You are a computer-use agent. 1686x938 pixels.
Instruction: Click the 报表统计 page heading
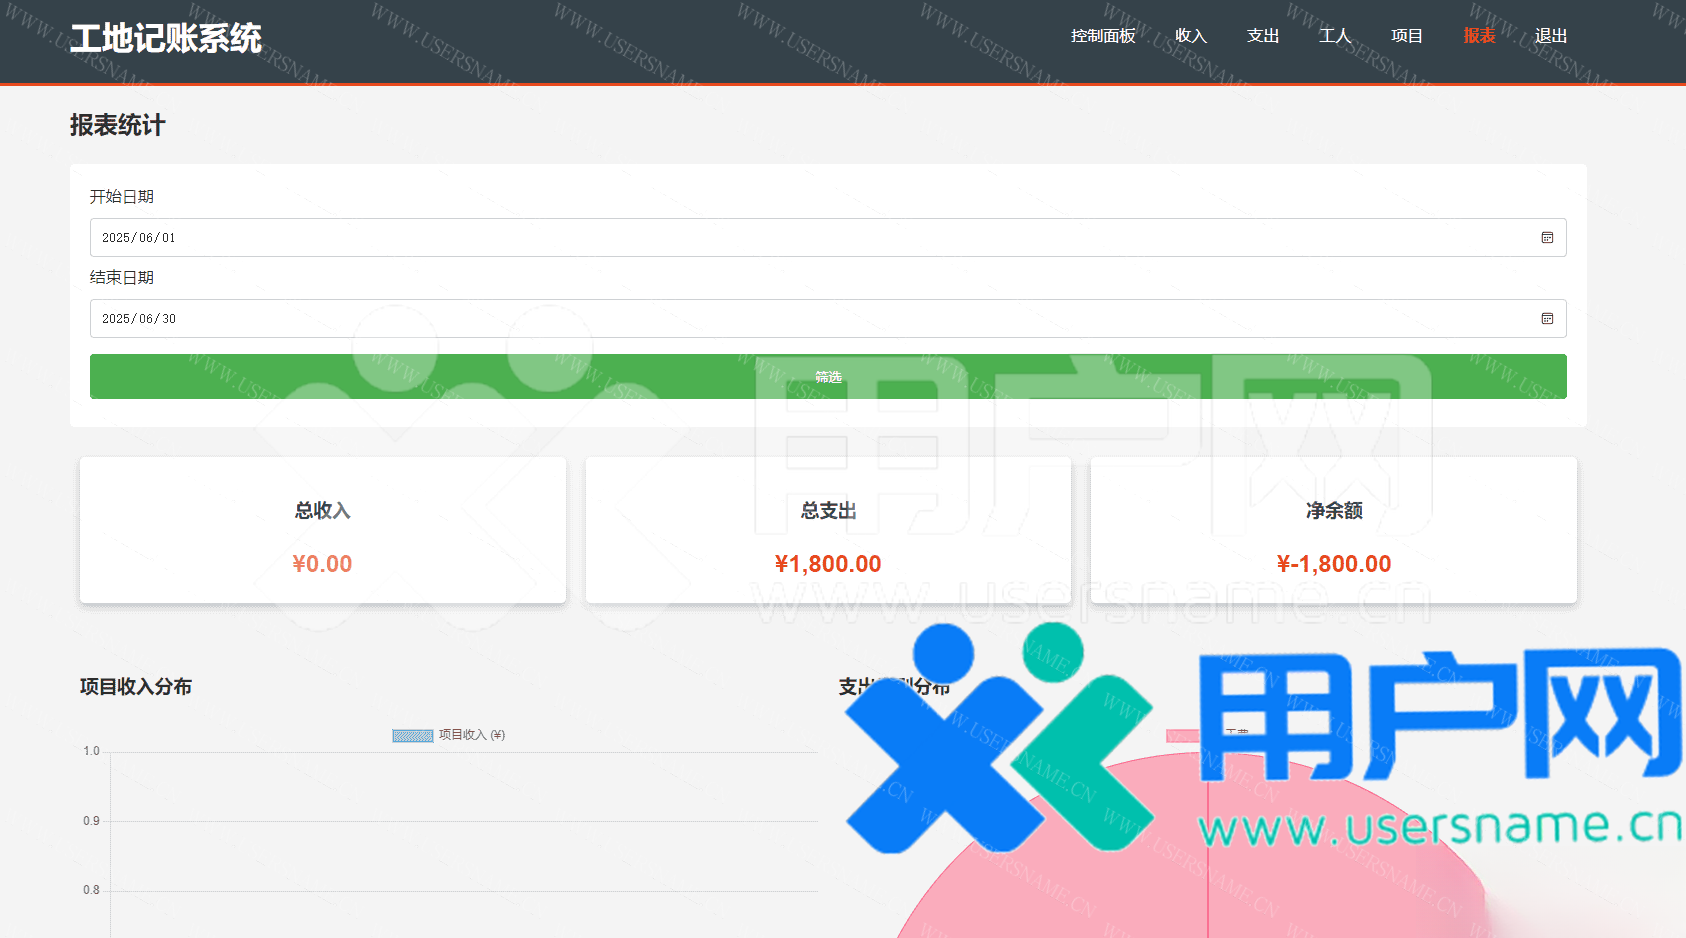point(118,125)
